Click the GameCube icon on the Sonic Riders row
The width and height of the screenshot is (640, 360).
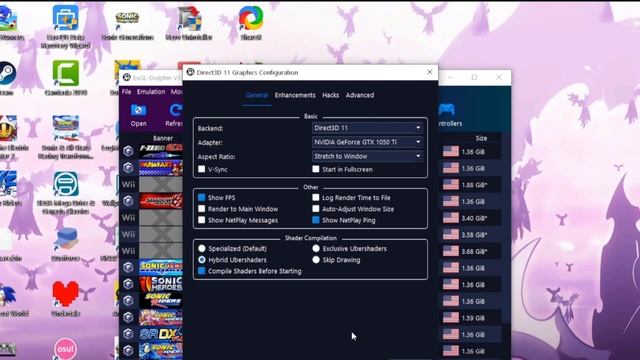pyautogui.click(x=128, y=301)
